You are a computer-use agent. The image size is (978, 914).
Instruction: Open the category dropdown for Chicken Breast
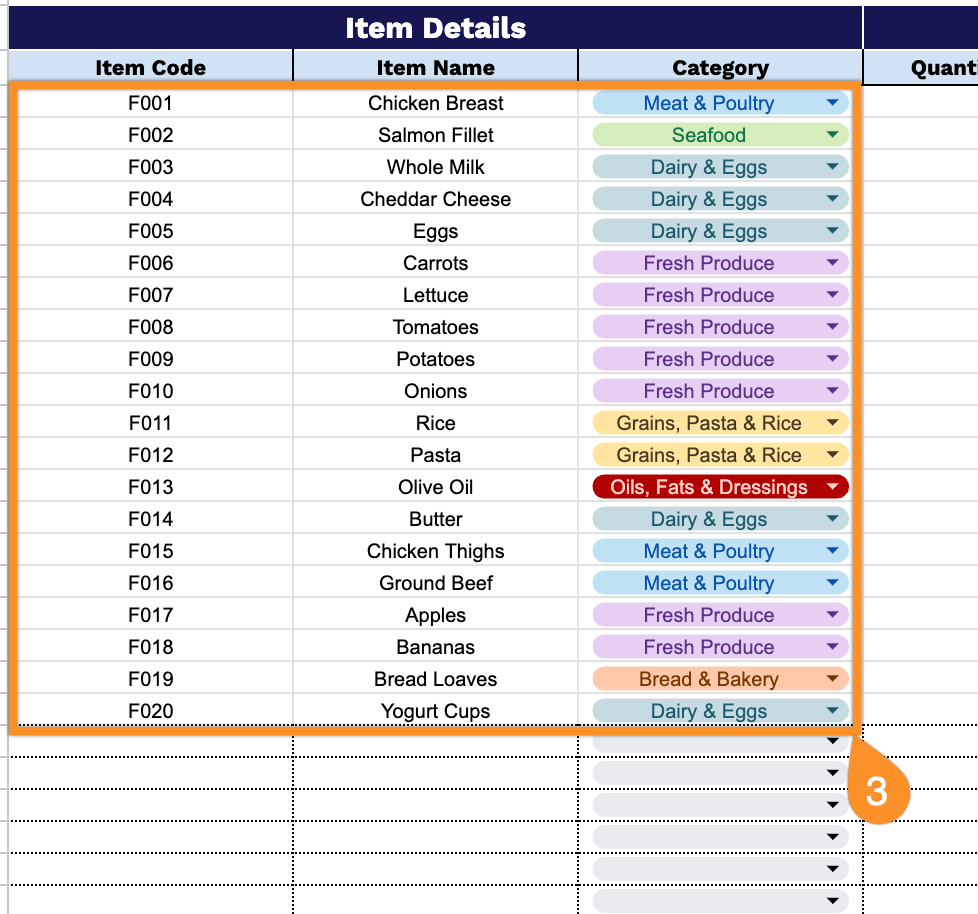coord(832,103)
